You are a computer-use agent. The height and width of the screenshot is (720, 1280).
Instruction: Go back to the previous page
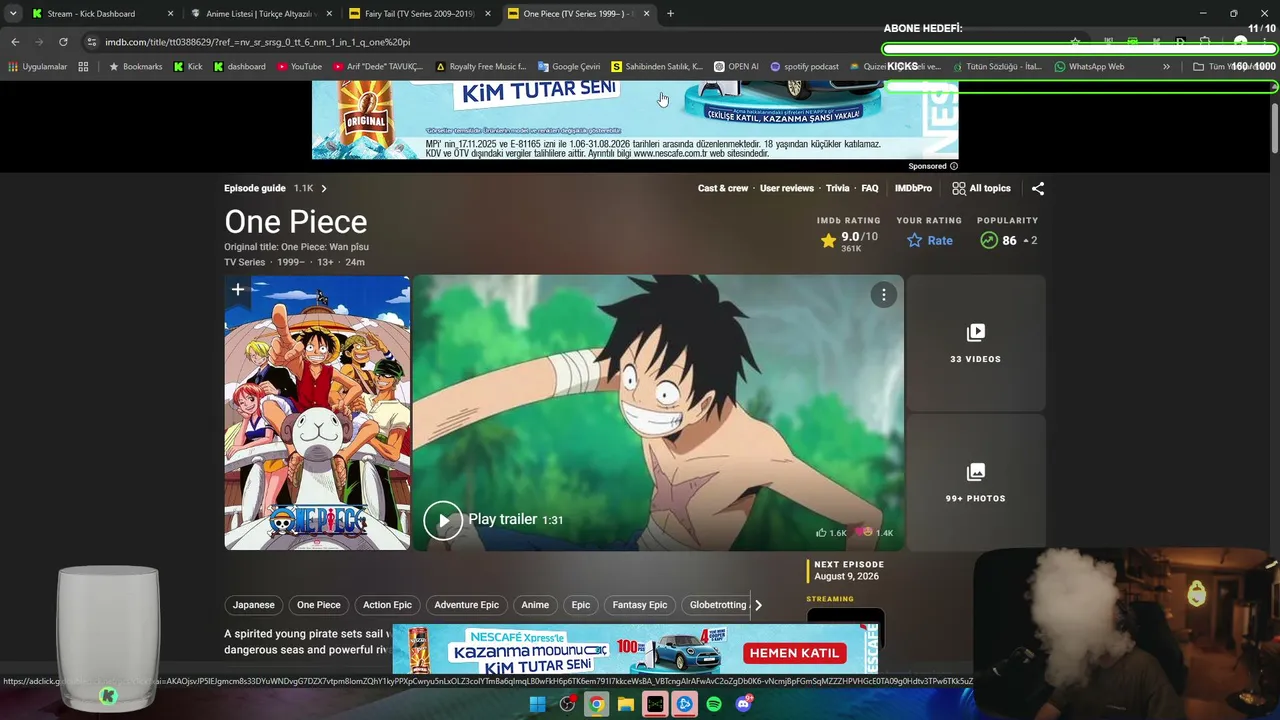pos(15,42)
